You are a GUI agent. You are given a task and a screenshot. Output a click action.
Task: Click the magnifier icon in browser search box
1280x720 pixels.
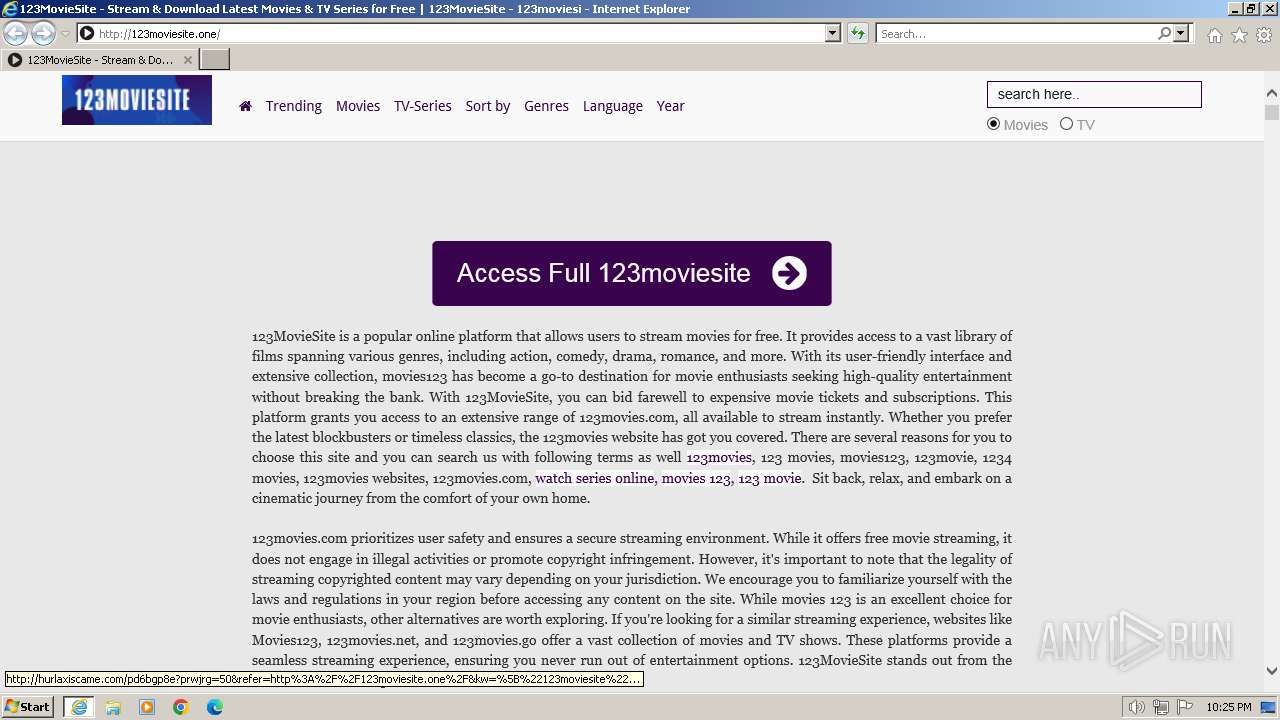coord(1164,34)
